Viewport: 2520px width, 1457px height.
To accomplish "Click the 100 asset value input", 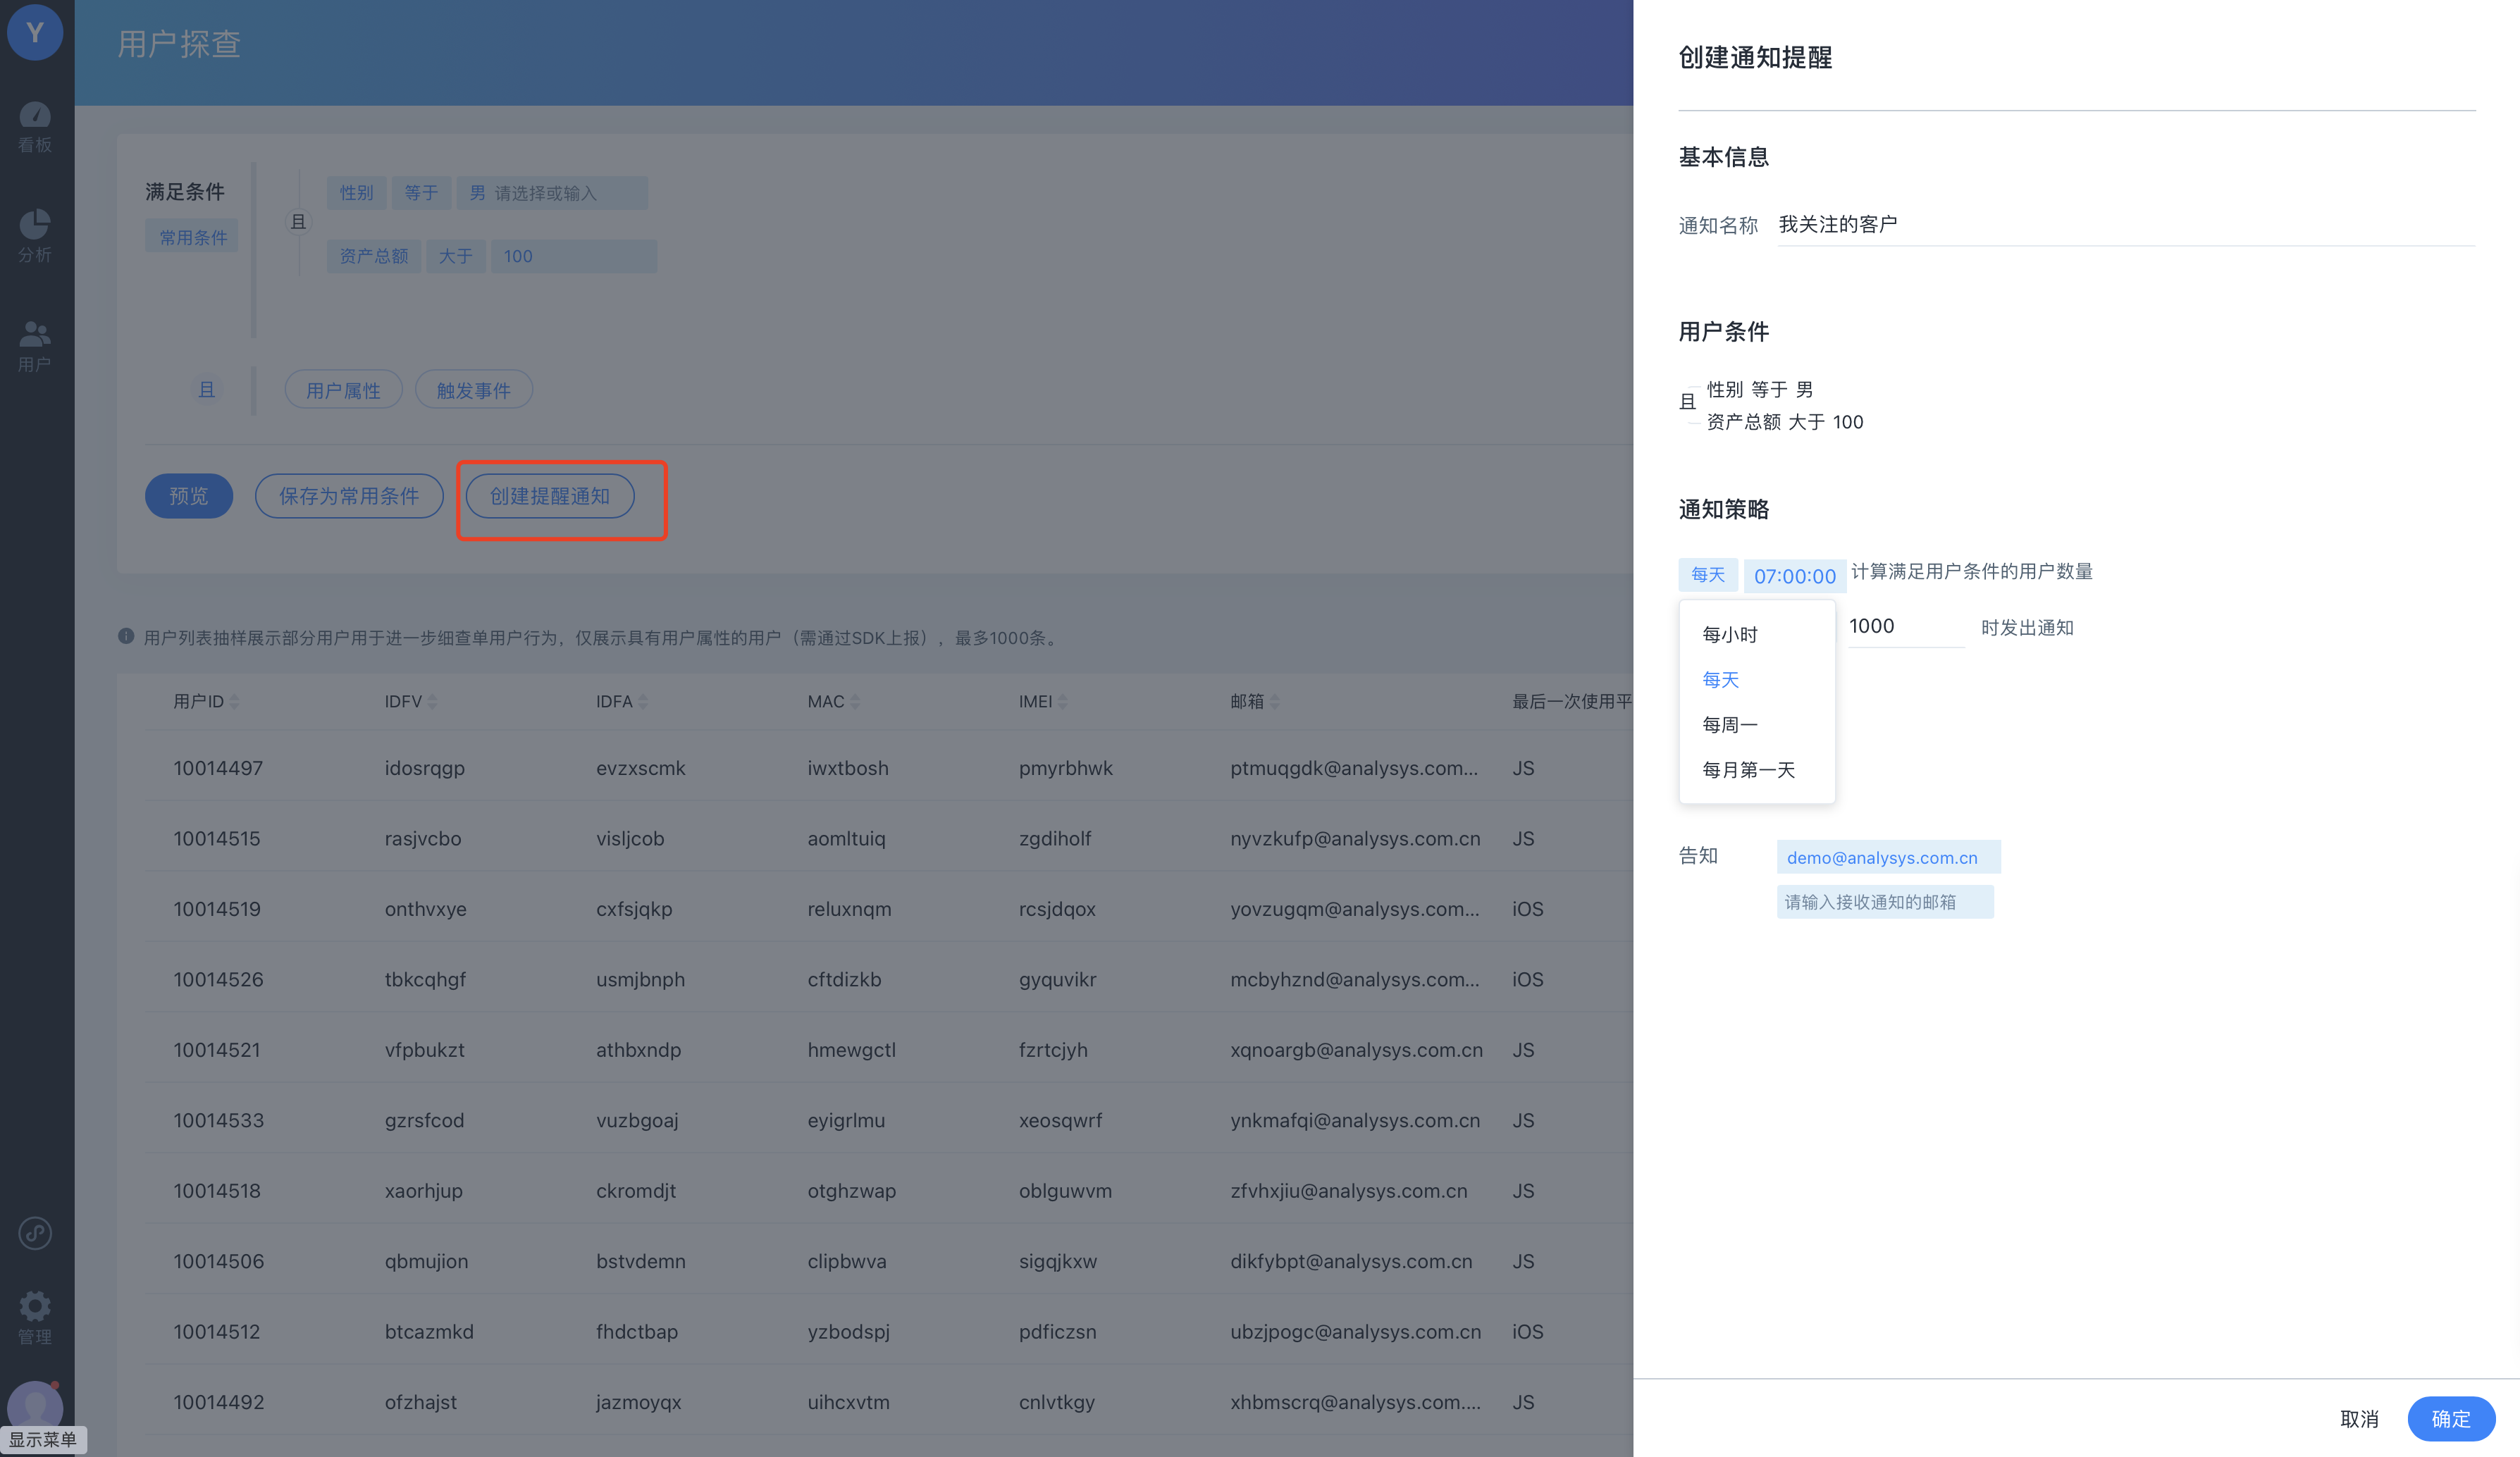I will tap(573, 256).
